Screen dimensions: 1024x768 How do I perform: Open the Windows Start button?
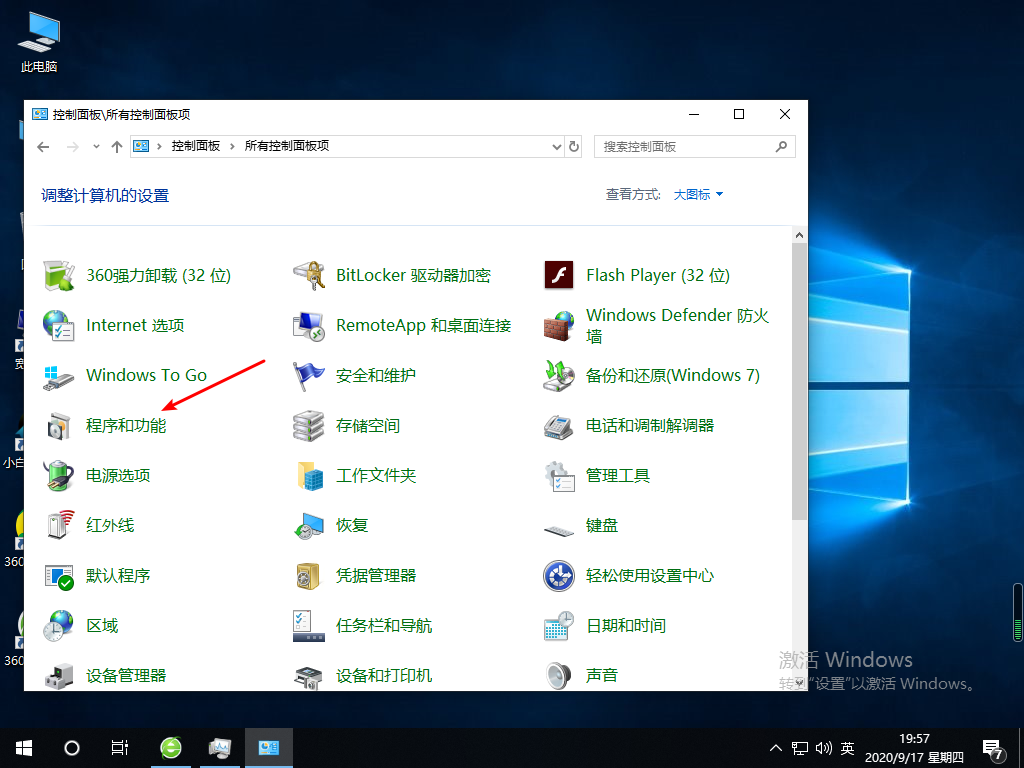[x=24, y=748]
